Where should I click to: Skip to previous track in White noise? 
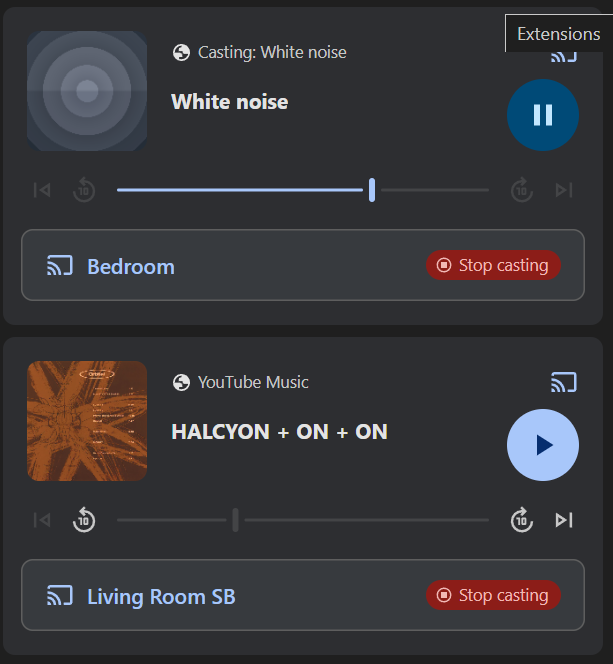[42, 190]
